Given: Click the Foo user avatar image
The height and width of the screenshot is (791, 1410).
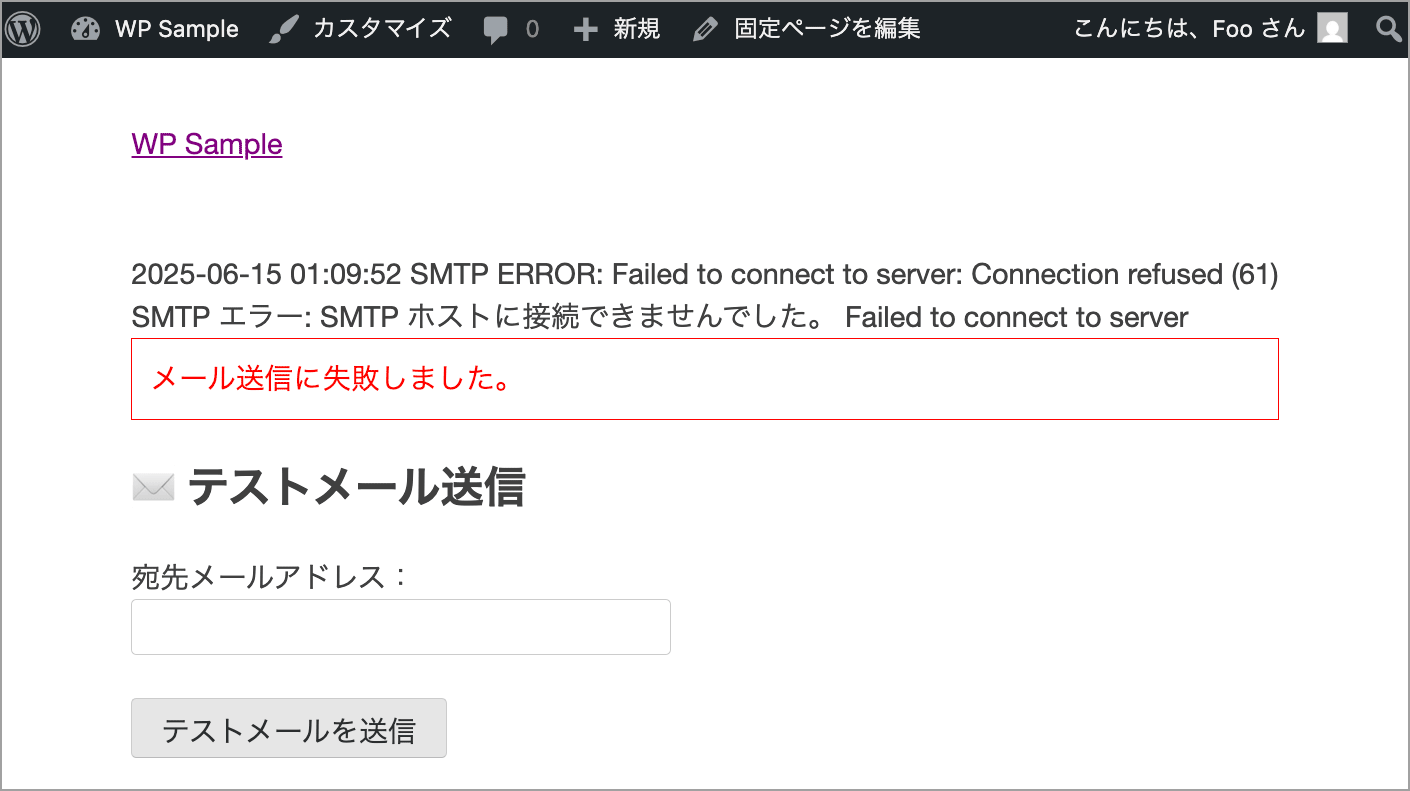Looking at the screenshot, I should [1332, 29].
